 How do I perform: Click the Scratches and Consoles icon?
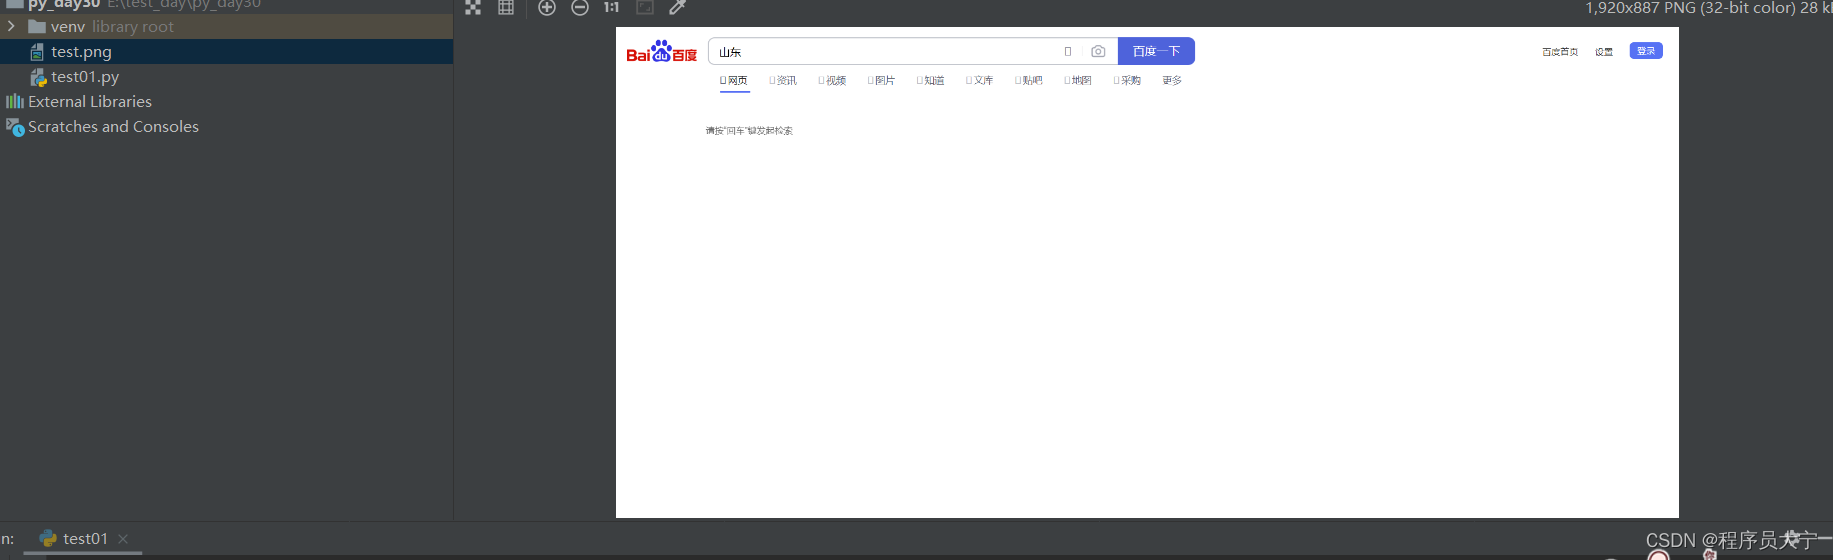coord(15,127)
